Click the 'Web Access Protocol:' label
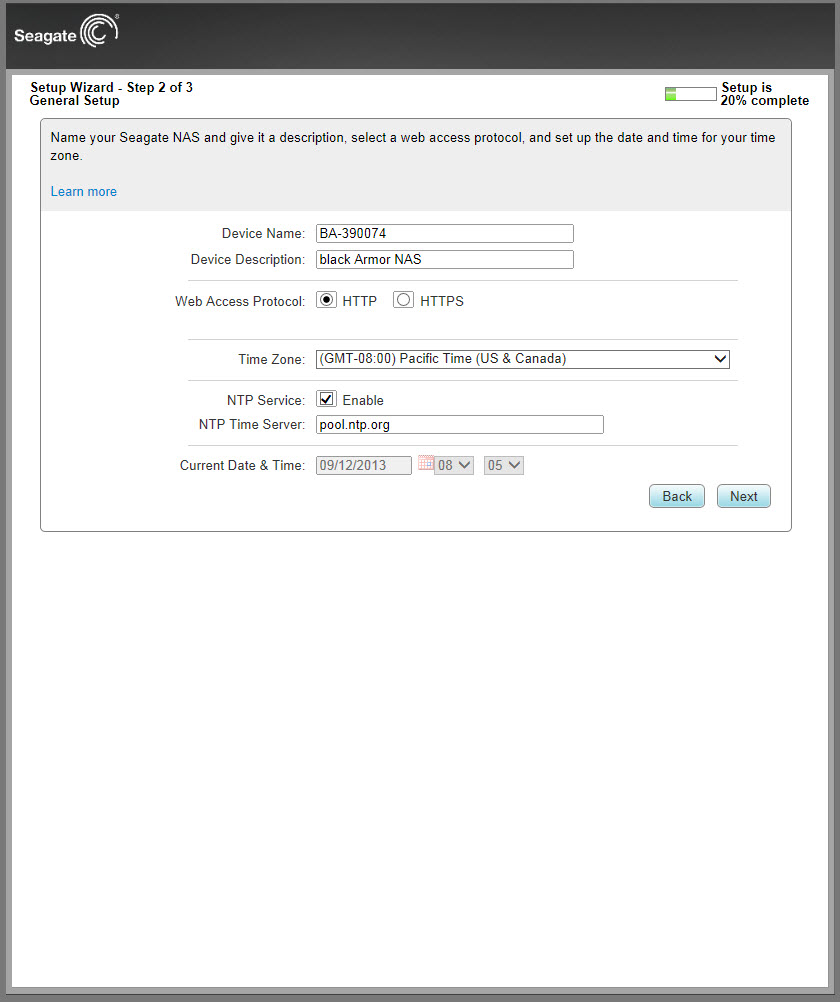840x1002 pixels. pyautogui.click(x=240, y=302)
